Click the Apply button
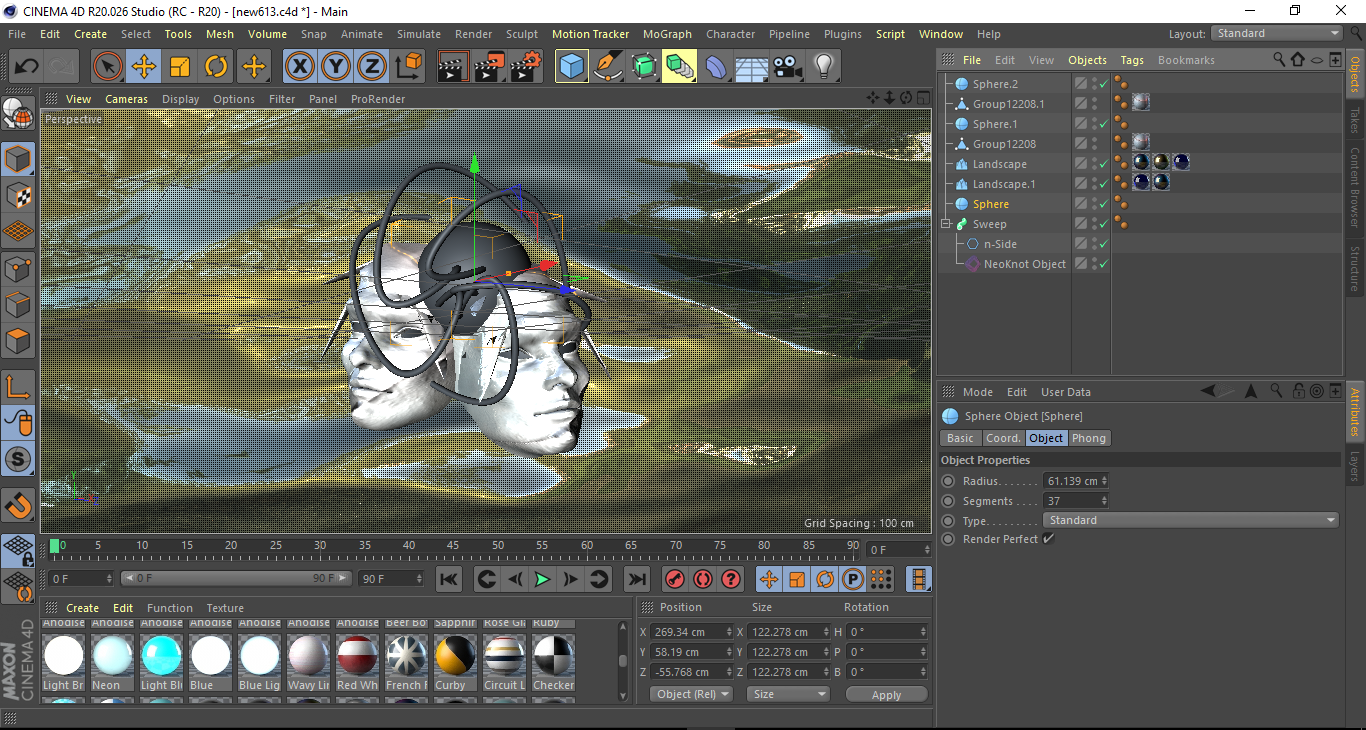Viewport: 1366px width, 730px height. point(886,694)
